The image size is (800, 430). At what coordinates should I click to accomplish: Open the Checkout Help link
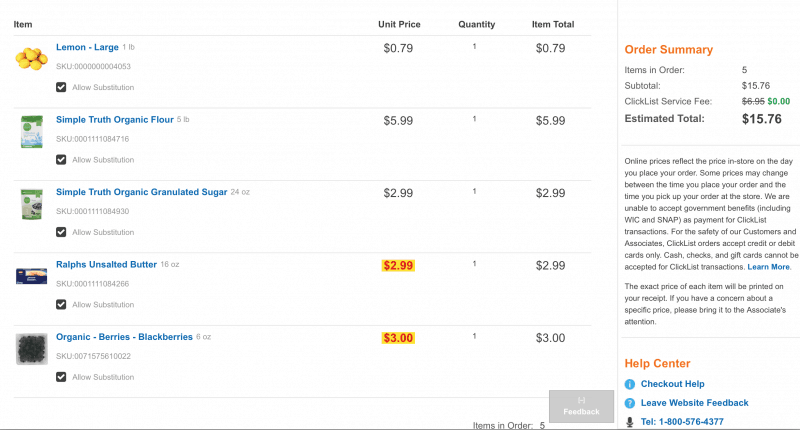[672, 384]
